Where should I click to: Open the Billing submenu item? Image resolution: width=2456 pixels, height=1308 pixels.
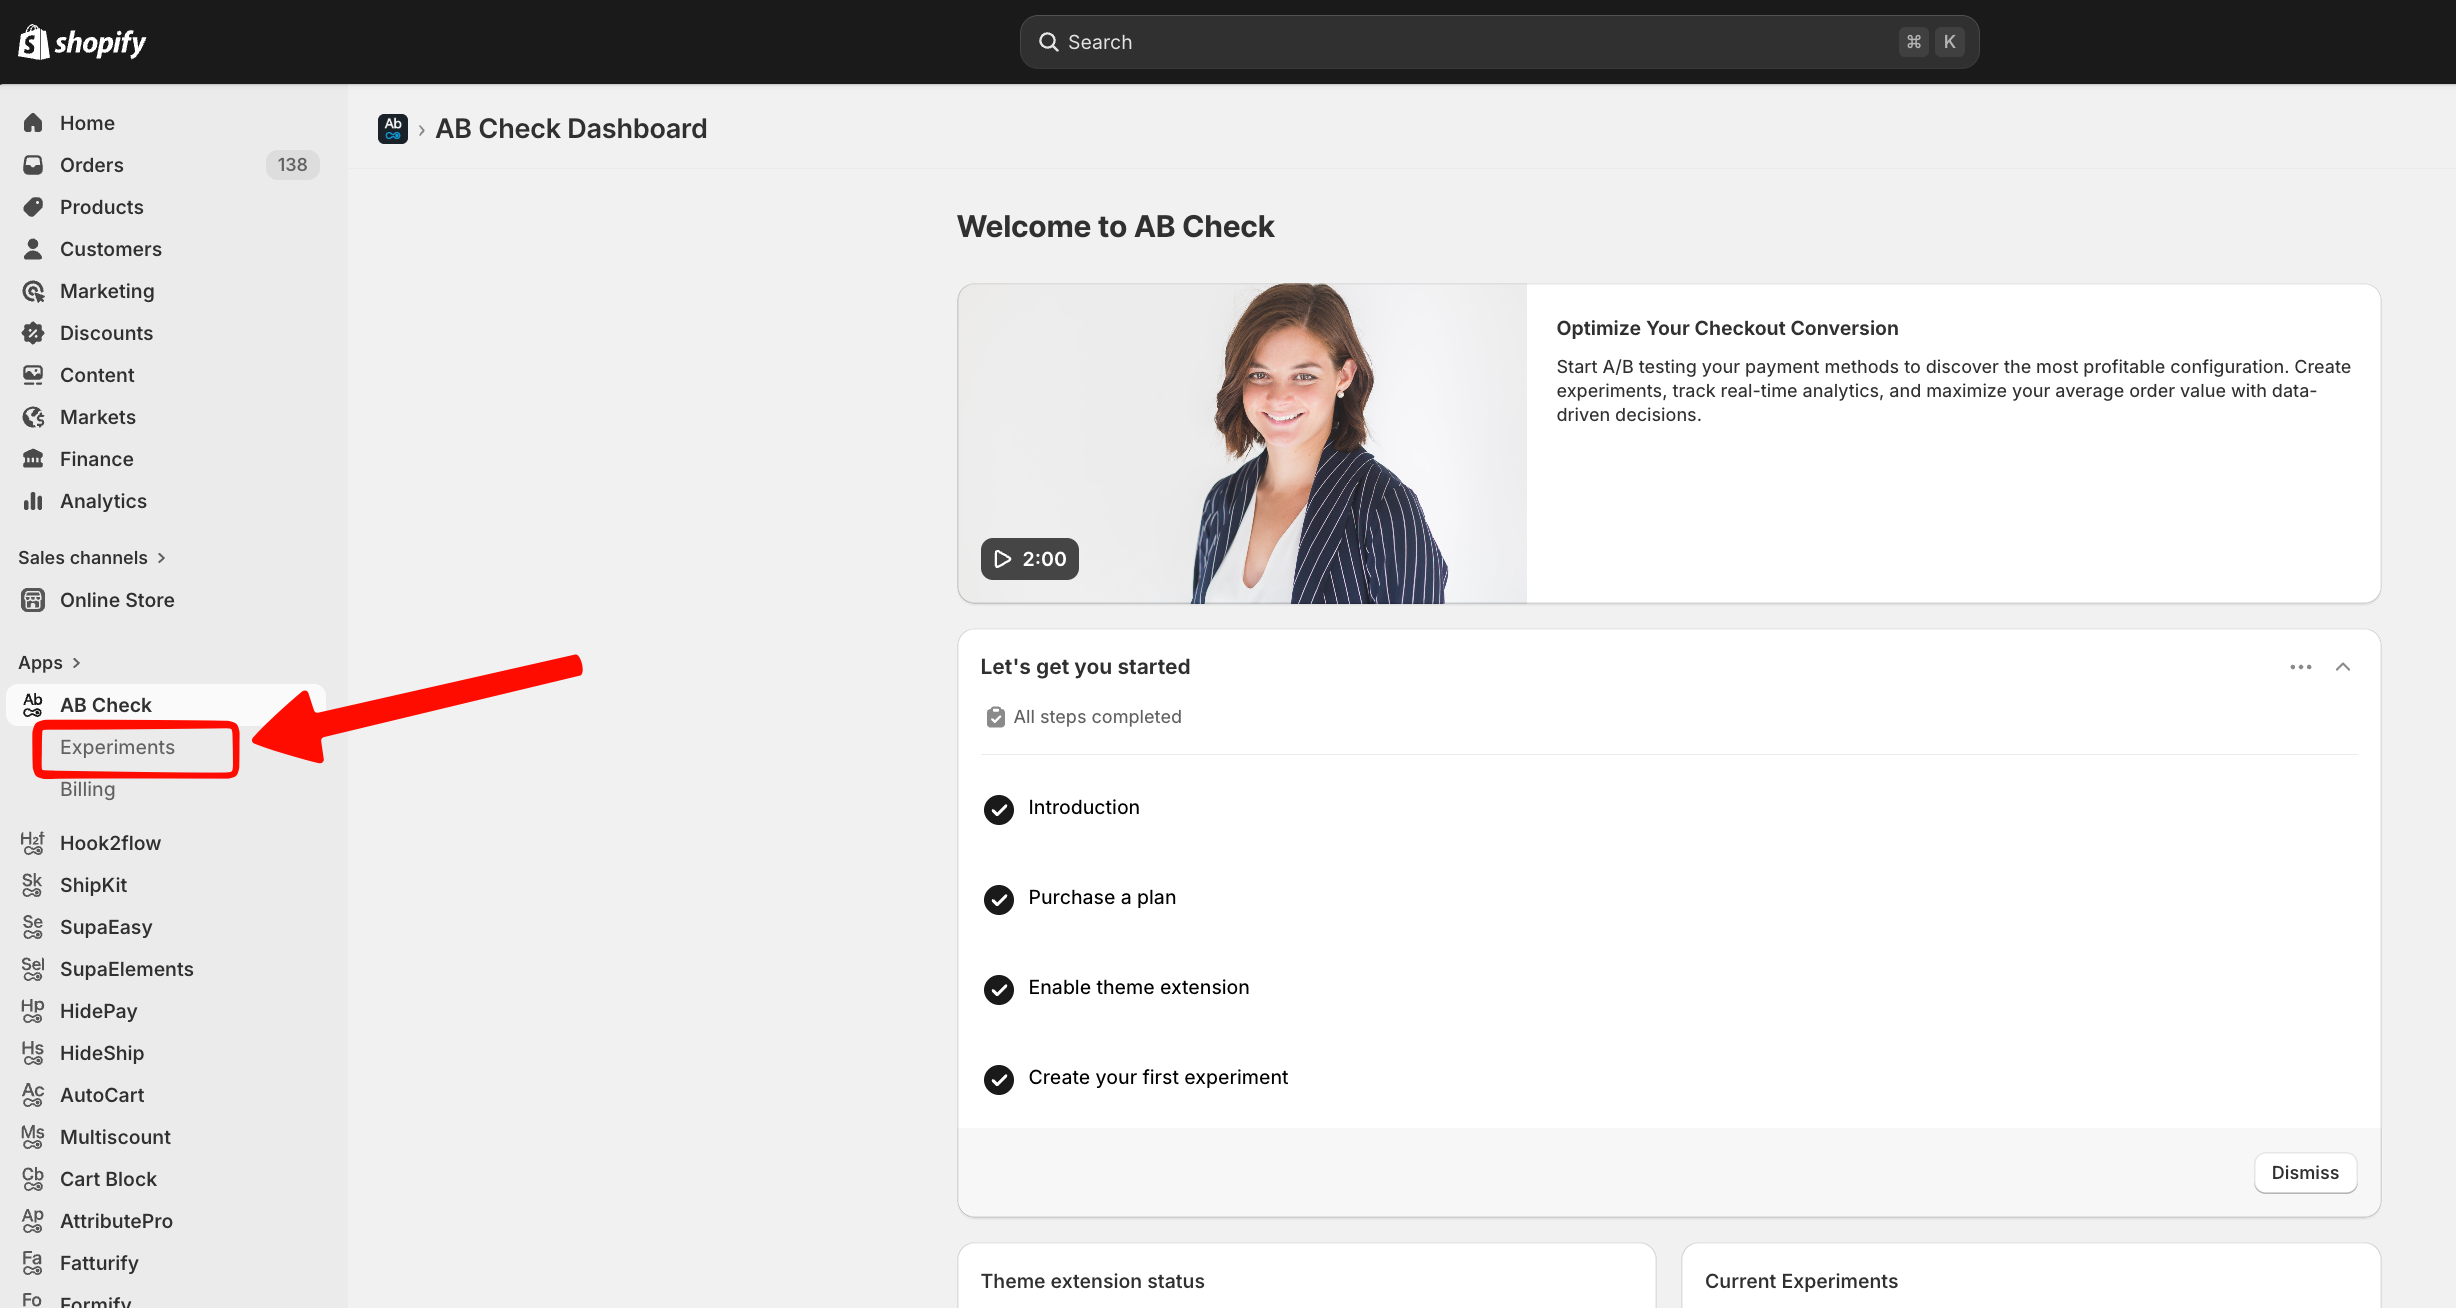tap(87, 789)
